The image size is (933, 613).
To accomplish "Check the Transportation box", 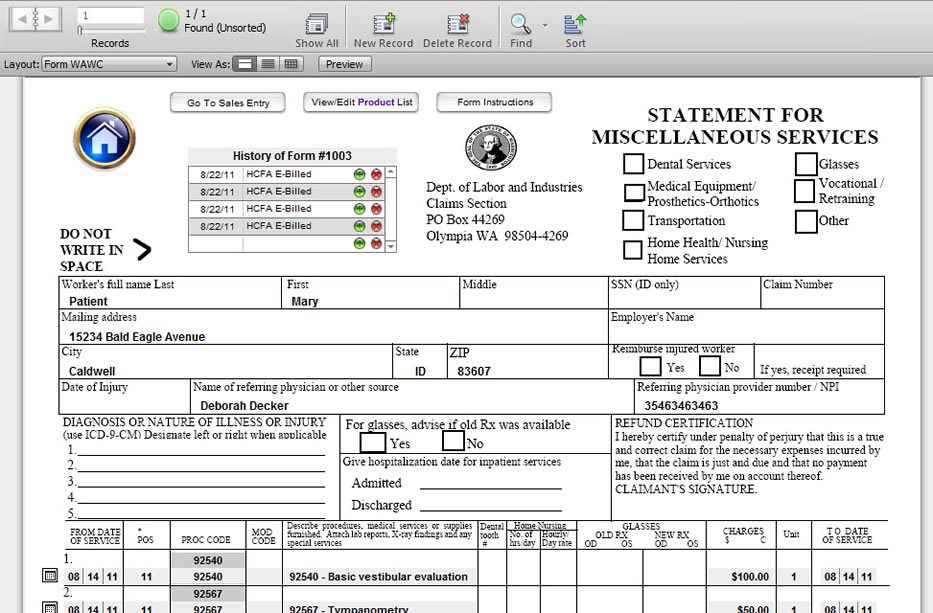I will (x=633, y=220).
